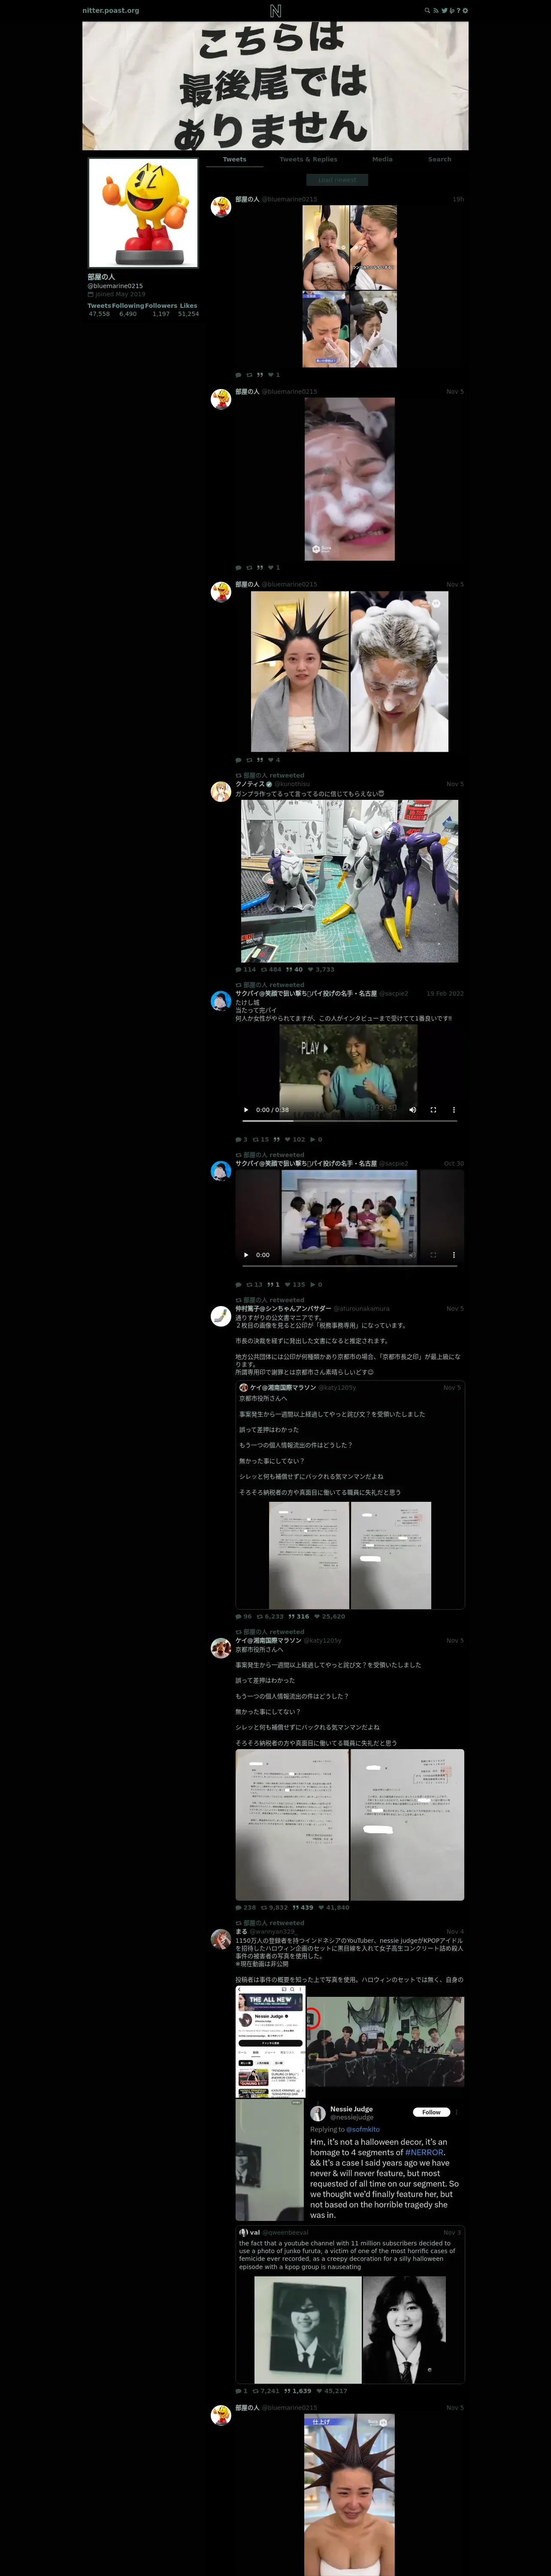Open the RSS feed icon in the header
This screenshot has width=551, height=2576.
pos(435,10)
